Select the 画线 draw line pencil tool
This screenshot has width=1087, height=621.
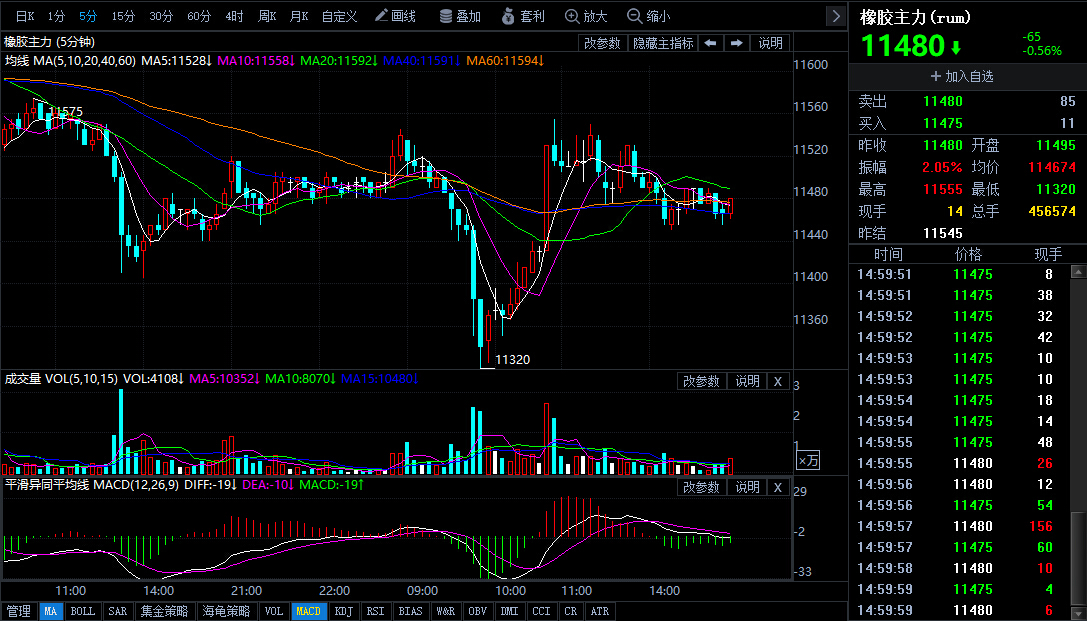(x=395, y=16)
